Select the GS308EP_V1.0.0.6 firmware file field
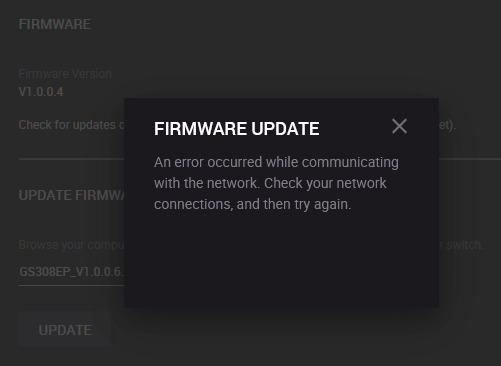Screen dimensions: 501x366 tap(72, 272)
